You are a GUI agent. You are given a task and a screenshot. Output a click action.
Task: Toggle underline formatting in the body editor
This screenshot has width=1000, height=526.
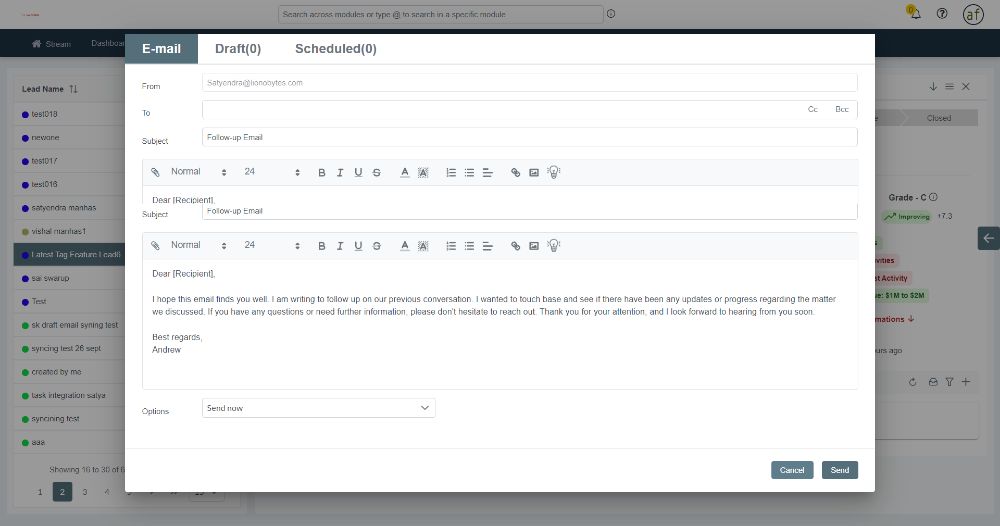358,245
